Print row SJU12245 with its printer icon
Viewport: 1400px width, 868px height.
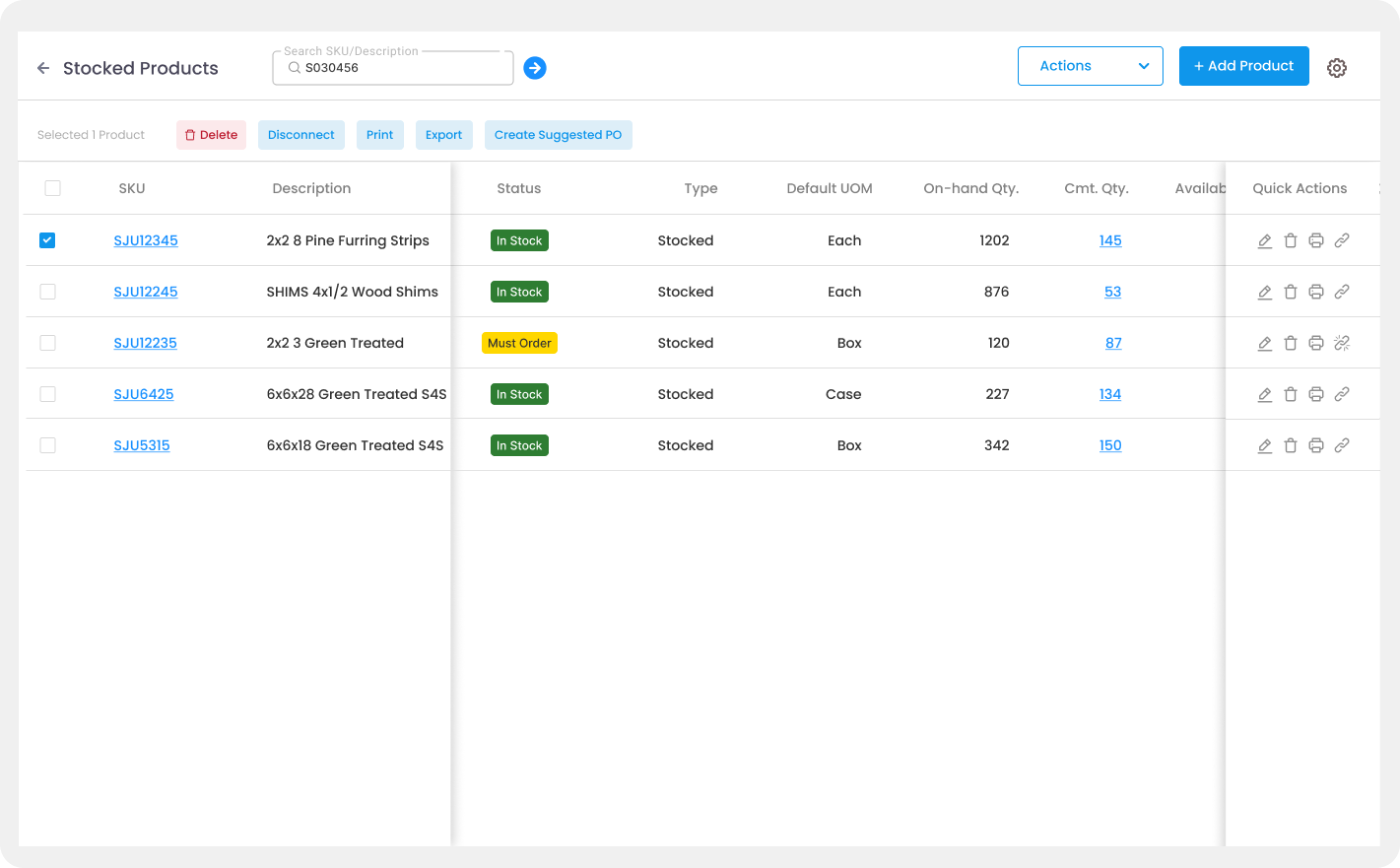(x=1316, y=292)
